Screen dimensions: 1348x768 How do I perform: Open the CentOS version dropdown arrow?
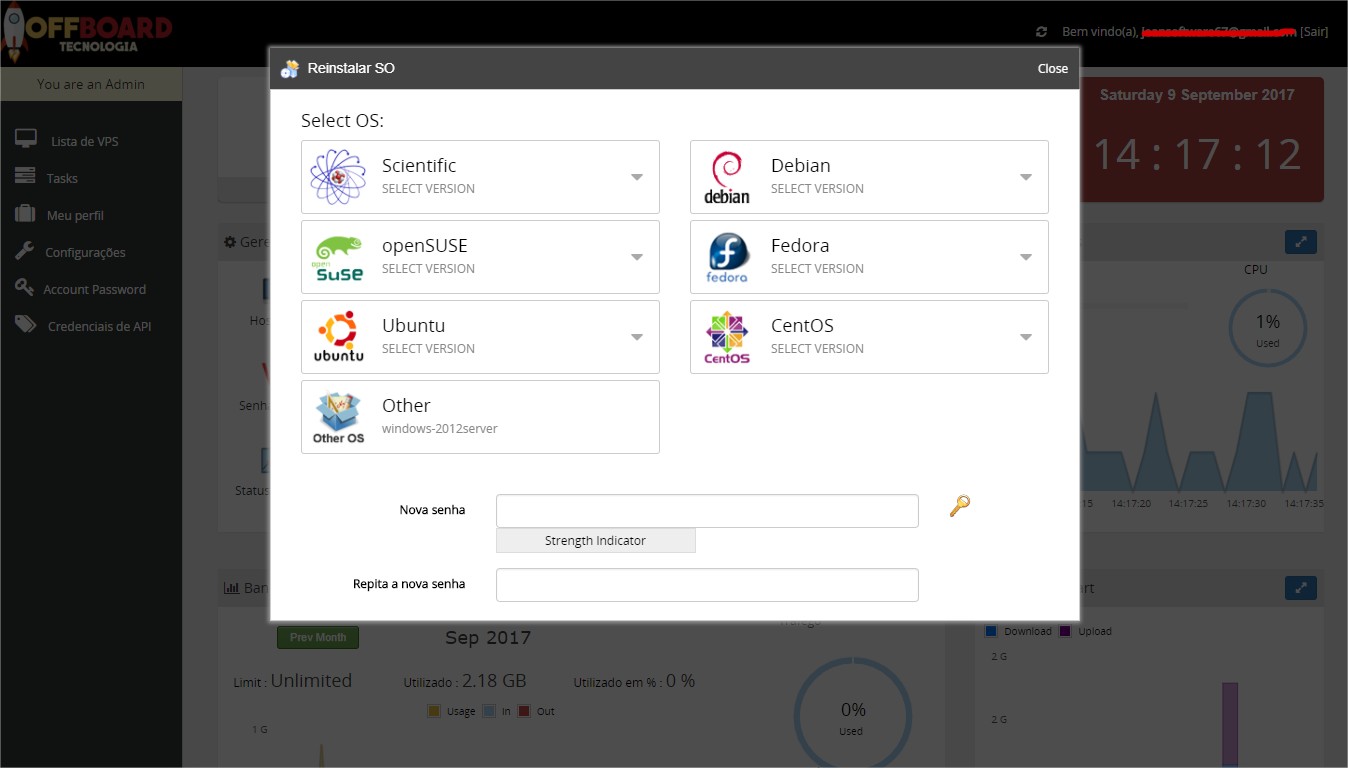click(1026, 338)
